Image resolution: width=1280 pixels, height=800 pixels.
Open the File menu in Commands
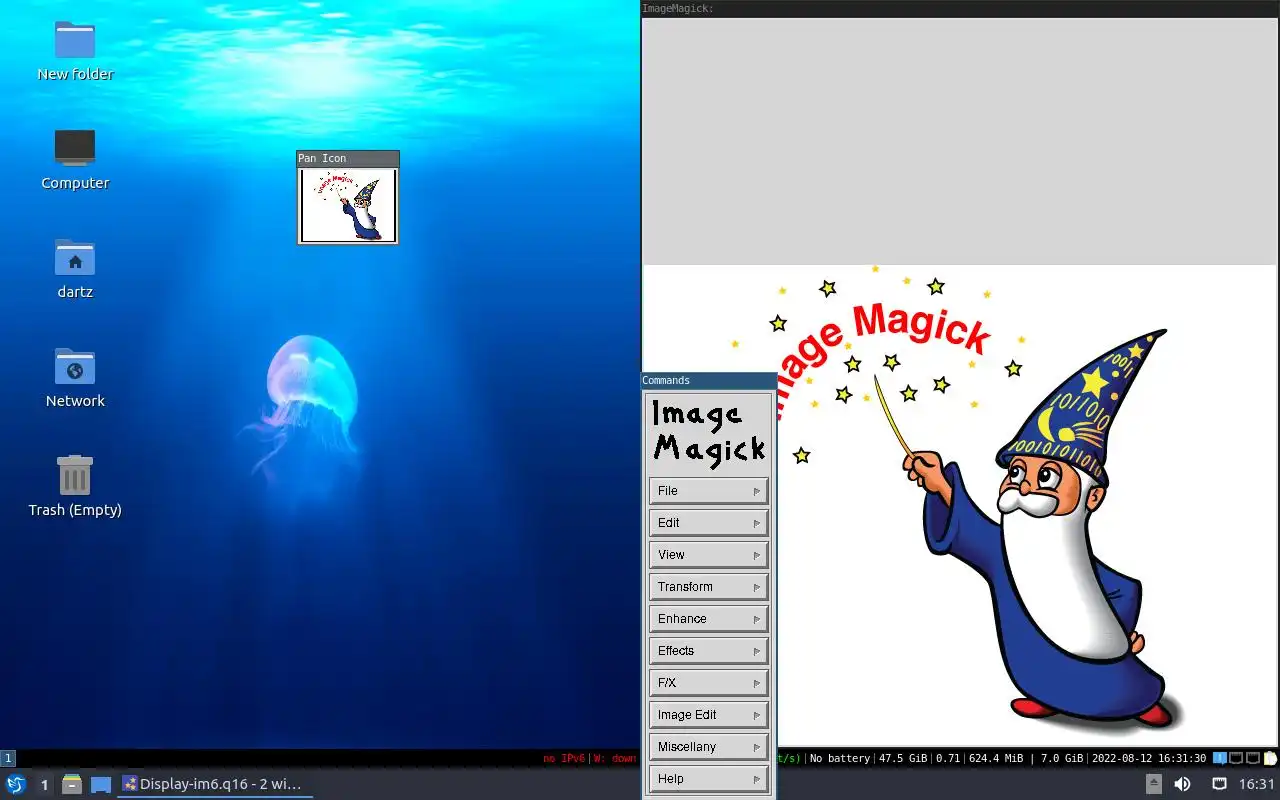(x=708, y=491)
